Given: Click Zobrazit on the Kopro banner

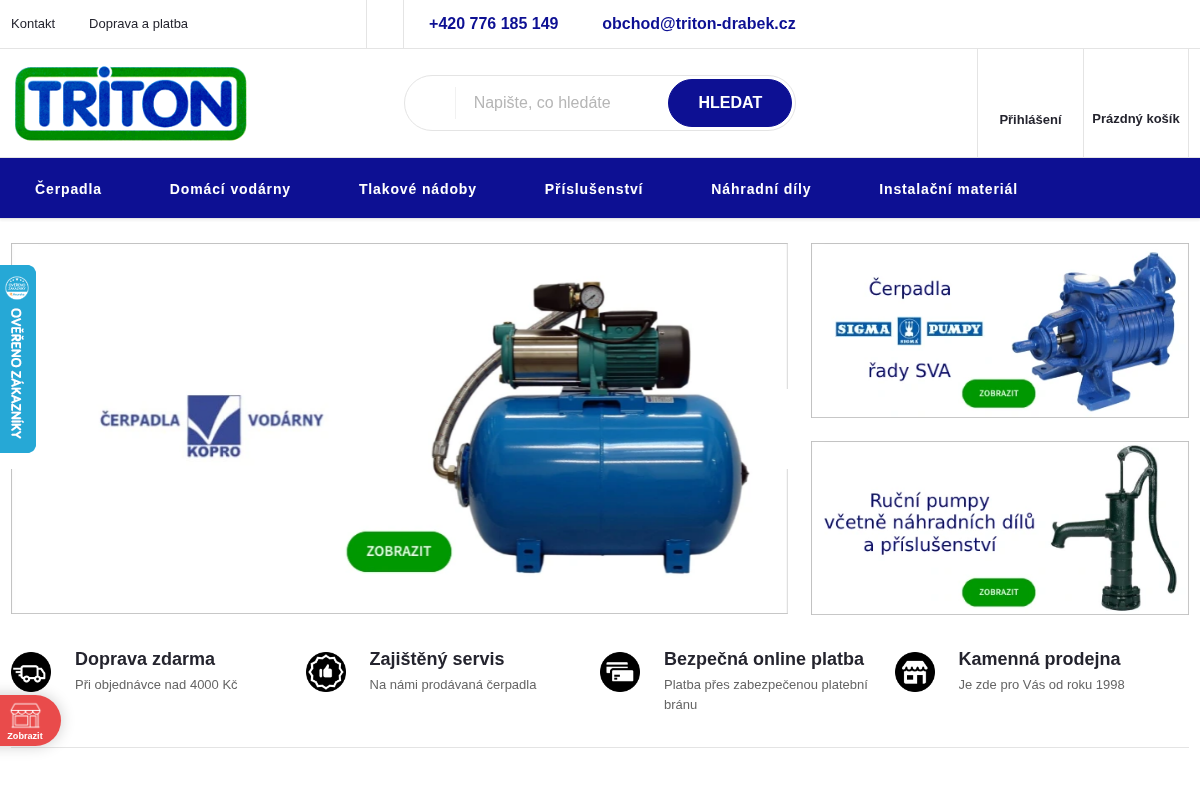Looking at the screenshot, I should [399, 552].
